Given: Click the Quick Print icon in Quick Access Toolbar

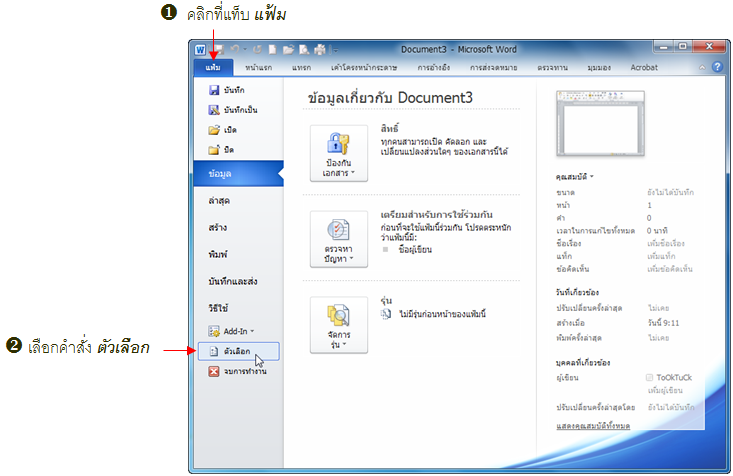Looking at the screenshot, I should click(320, 49).
